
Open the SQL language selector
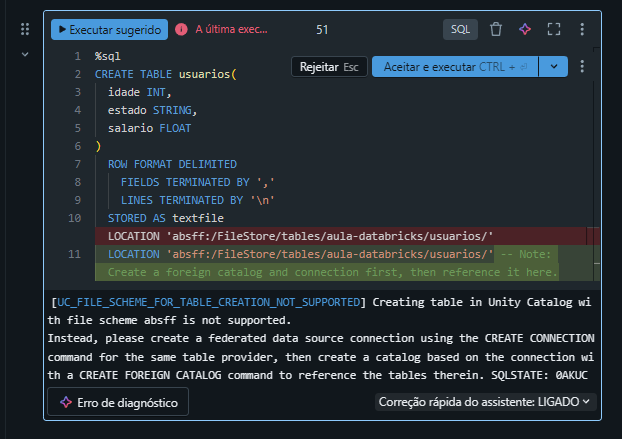[x=460, y=29]
